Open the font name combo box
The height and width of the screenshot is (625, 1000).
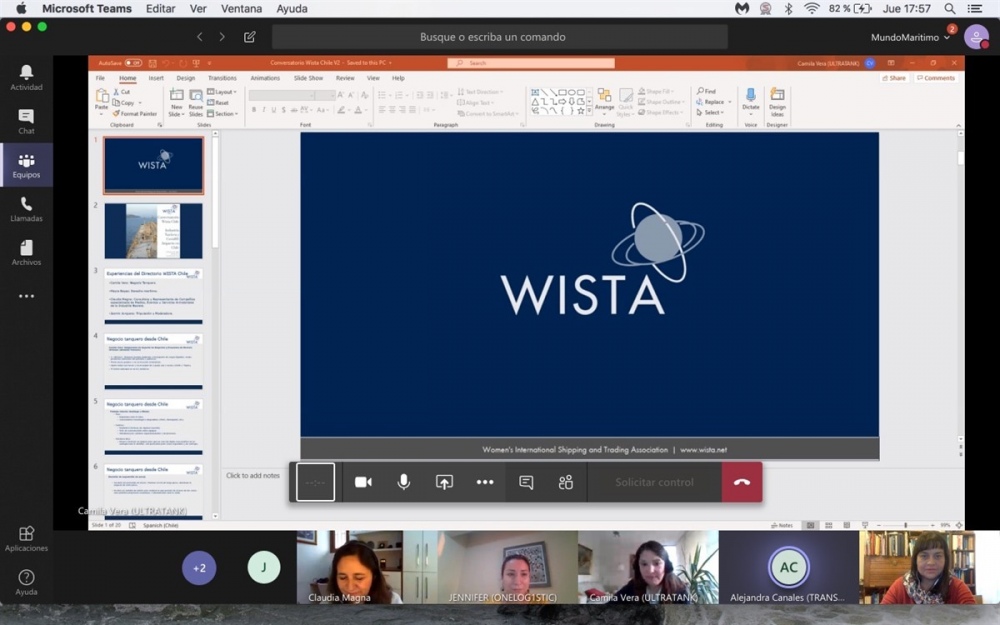[281, 95]
